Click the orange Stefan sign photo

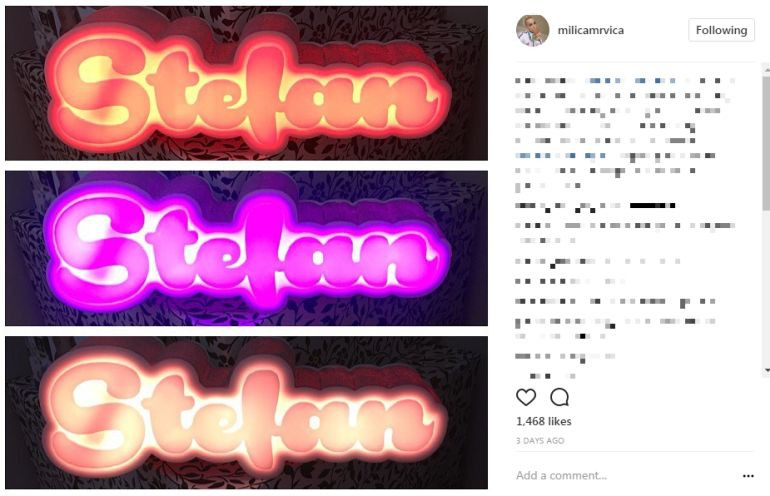tap(247, 83)
